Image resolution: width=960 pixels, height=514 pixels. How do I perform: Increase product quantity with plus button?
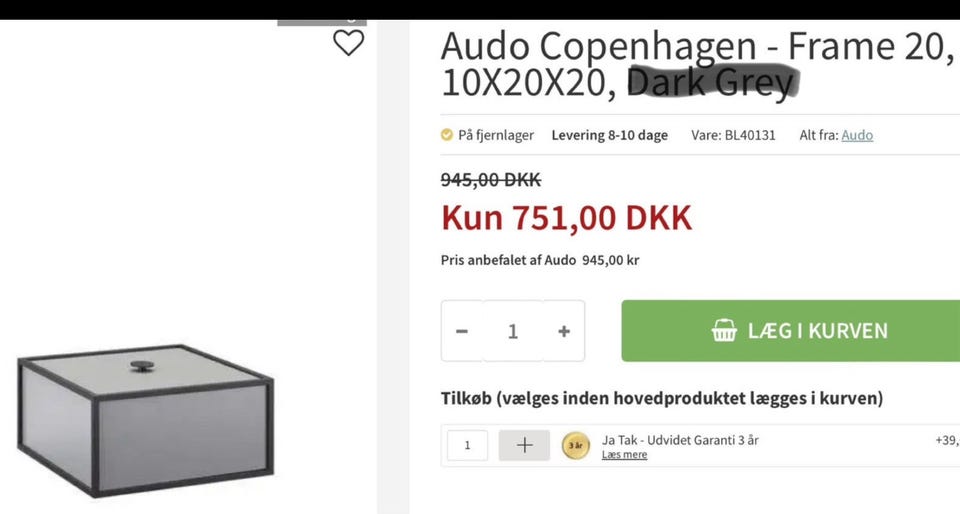tap(564, 331)
